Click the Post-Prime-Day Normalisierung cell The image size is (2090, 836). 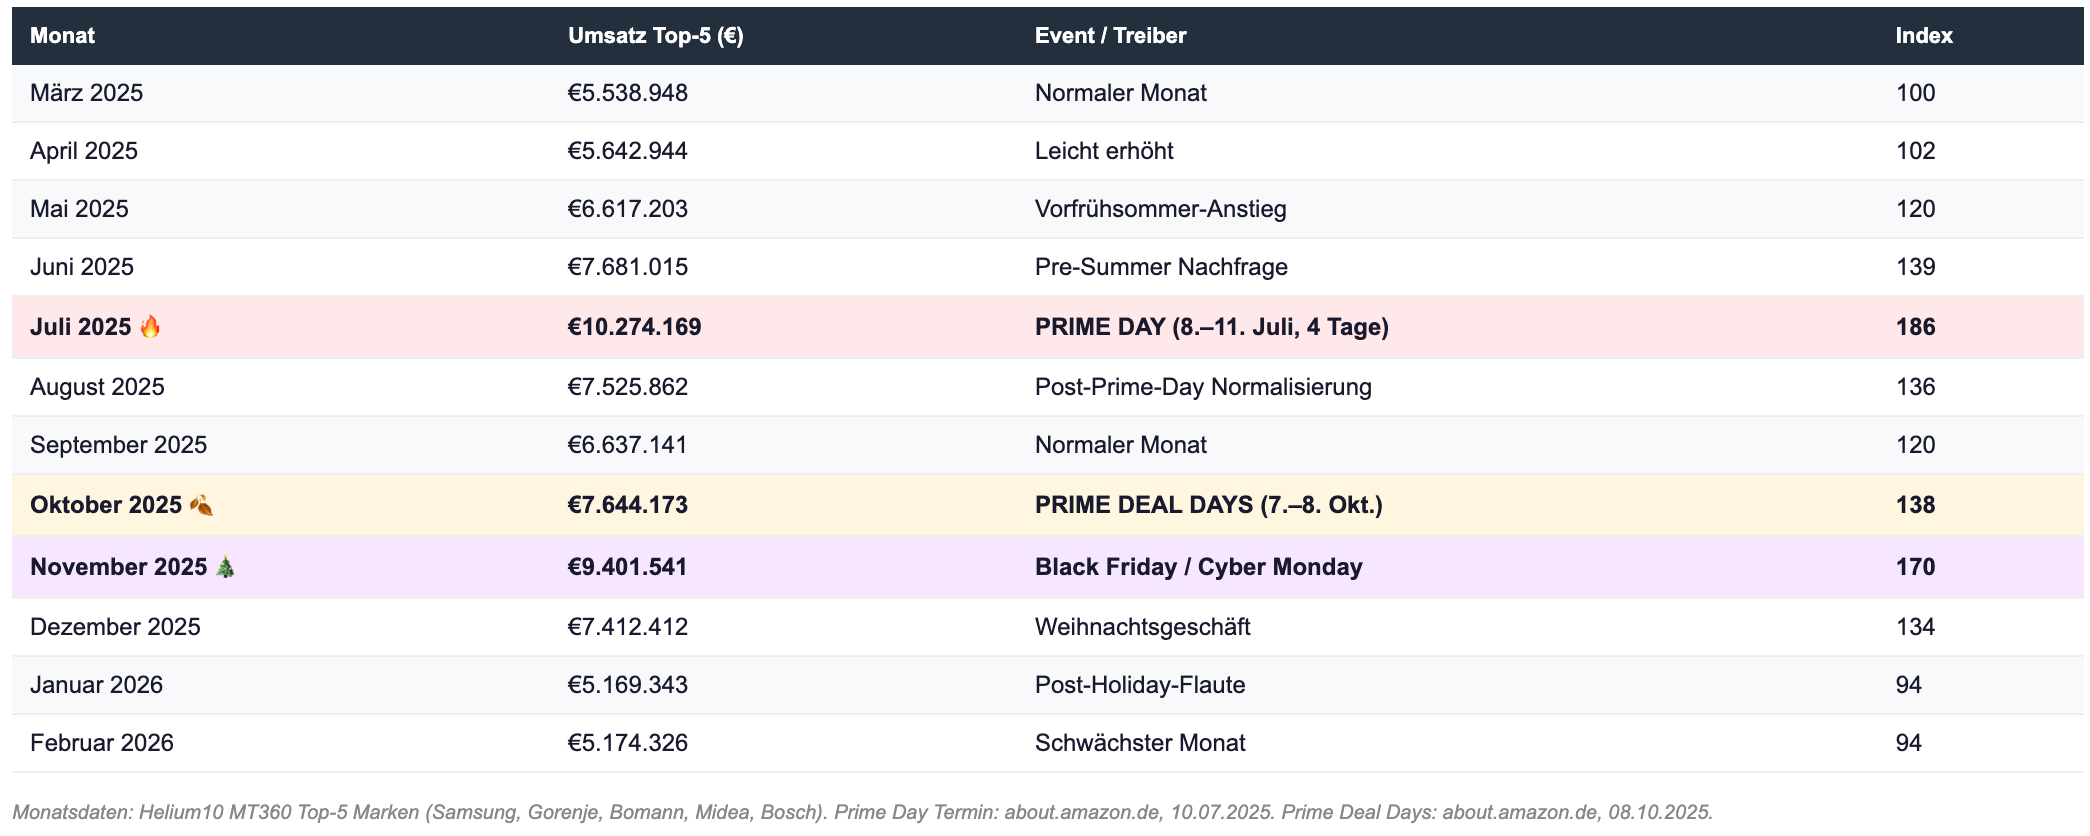1203,387
